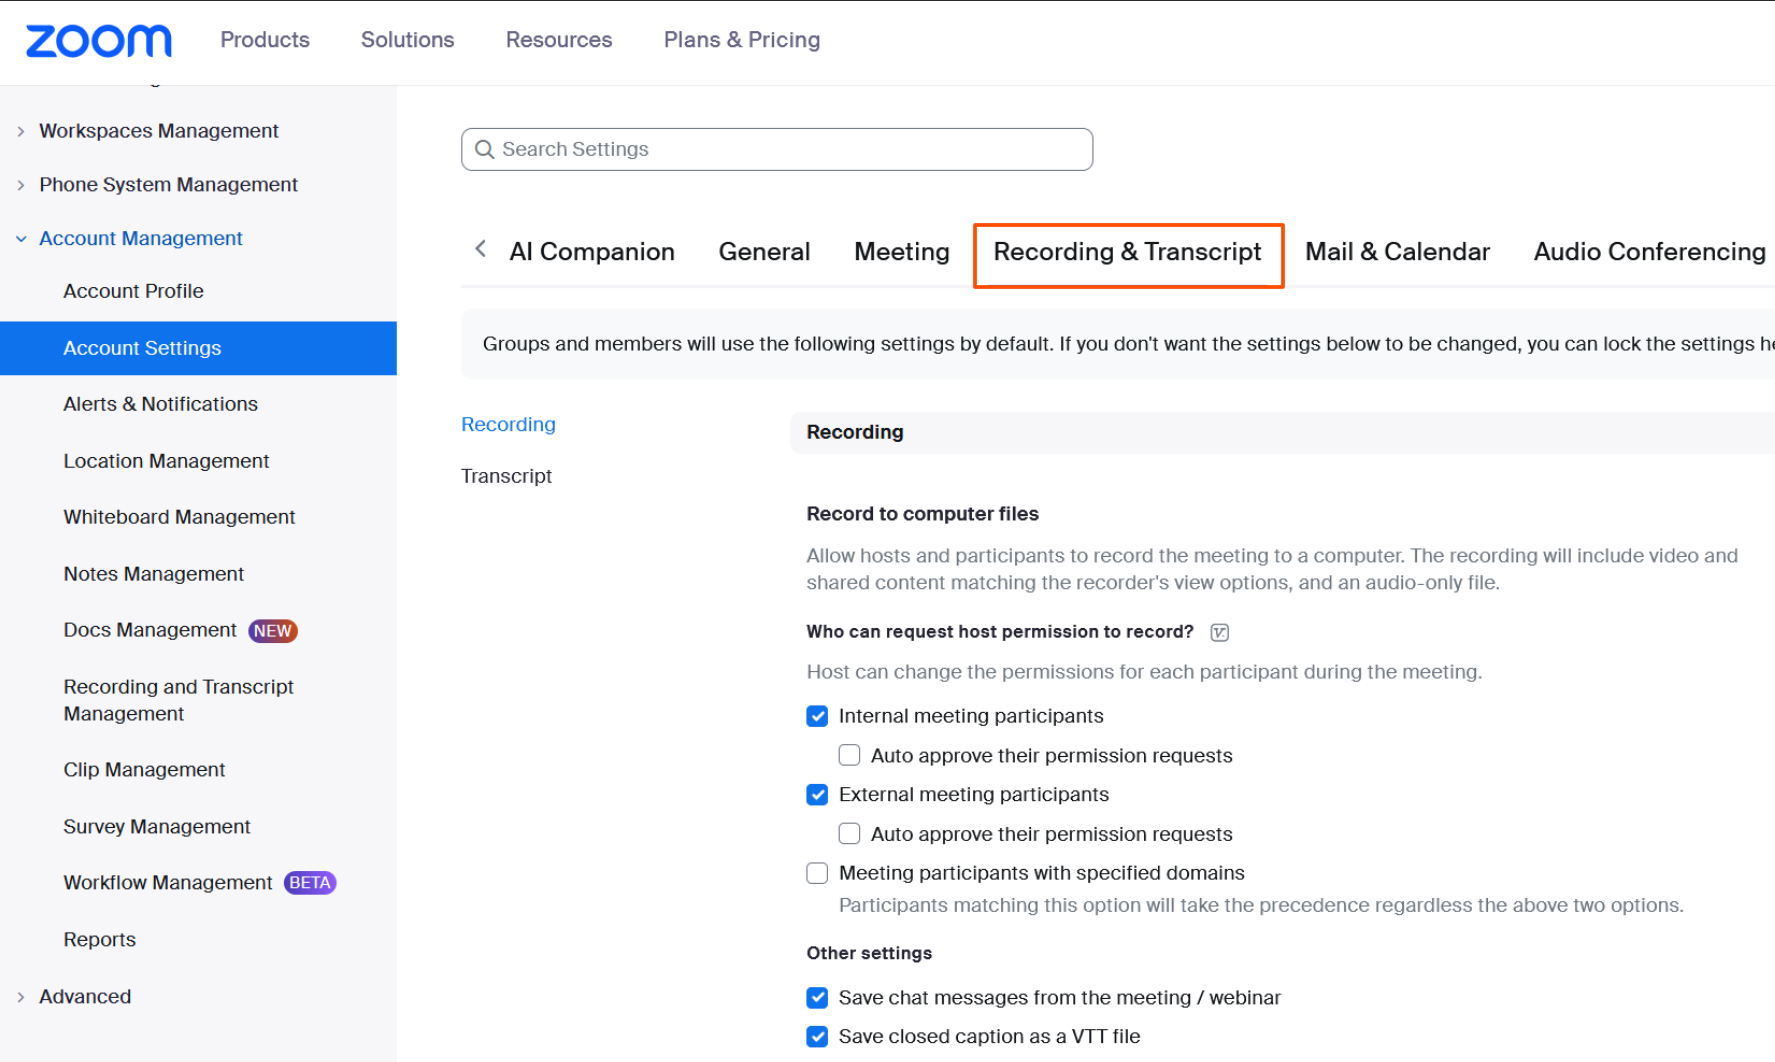Toggle Save closed caption as a VTT file
Viewport: 1775px width, 1062px height.
pyautogui.click(x=817, y=1037)
